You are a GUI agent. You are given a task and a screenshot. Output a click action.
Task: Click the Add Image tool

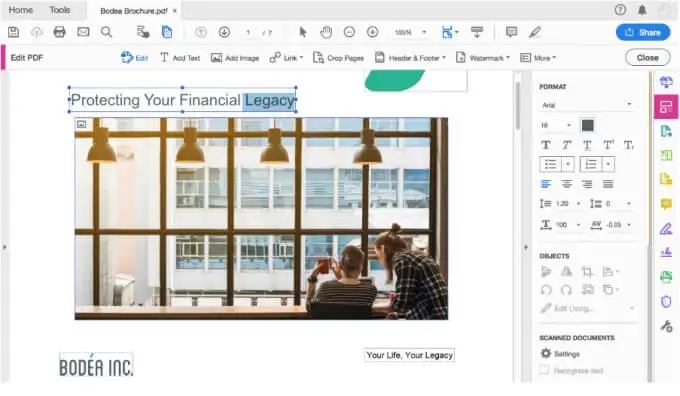coord(235,58)
